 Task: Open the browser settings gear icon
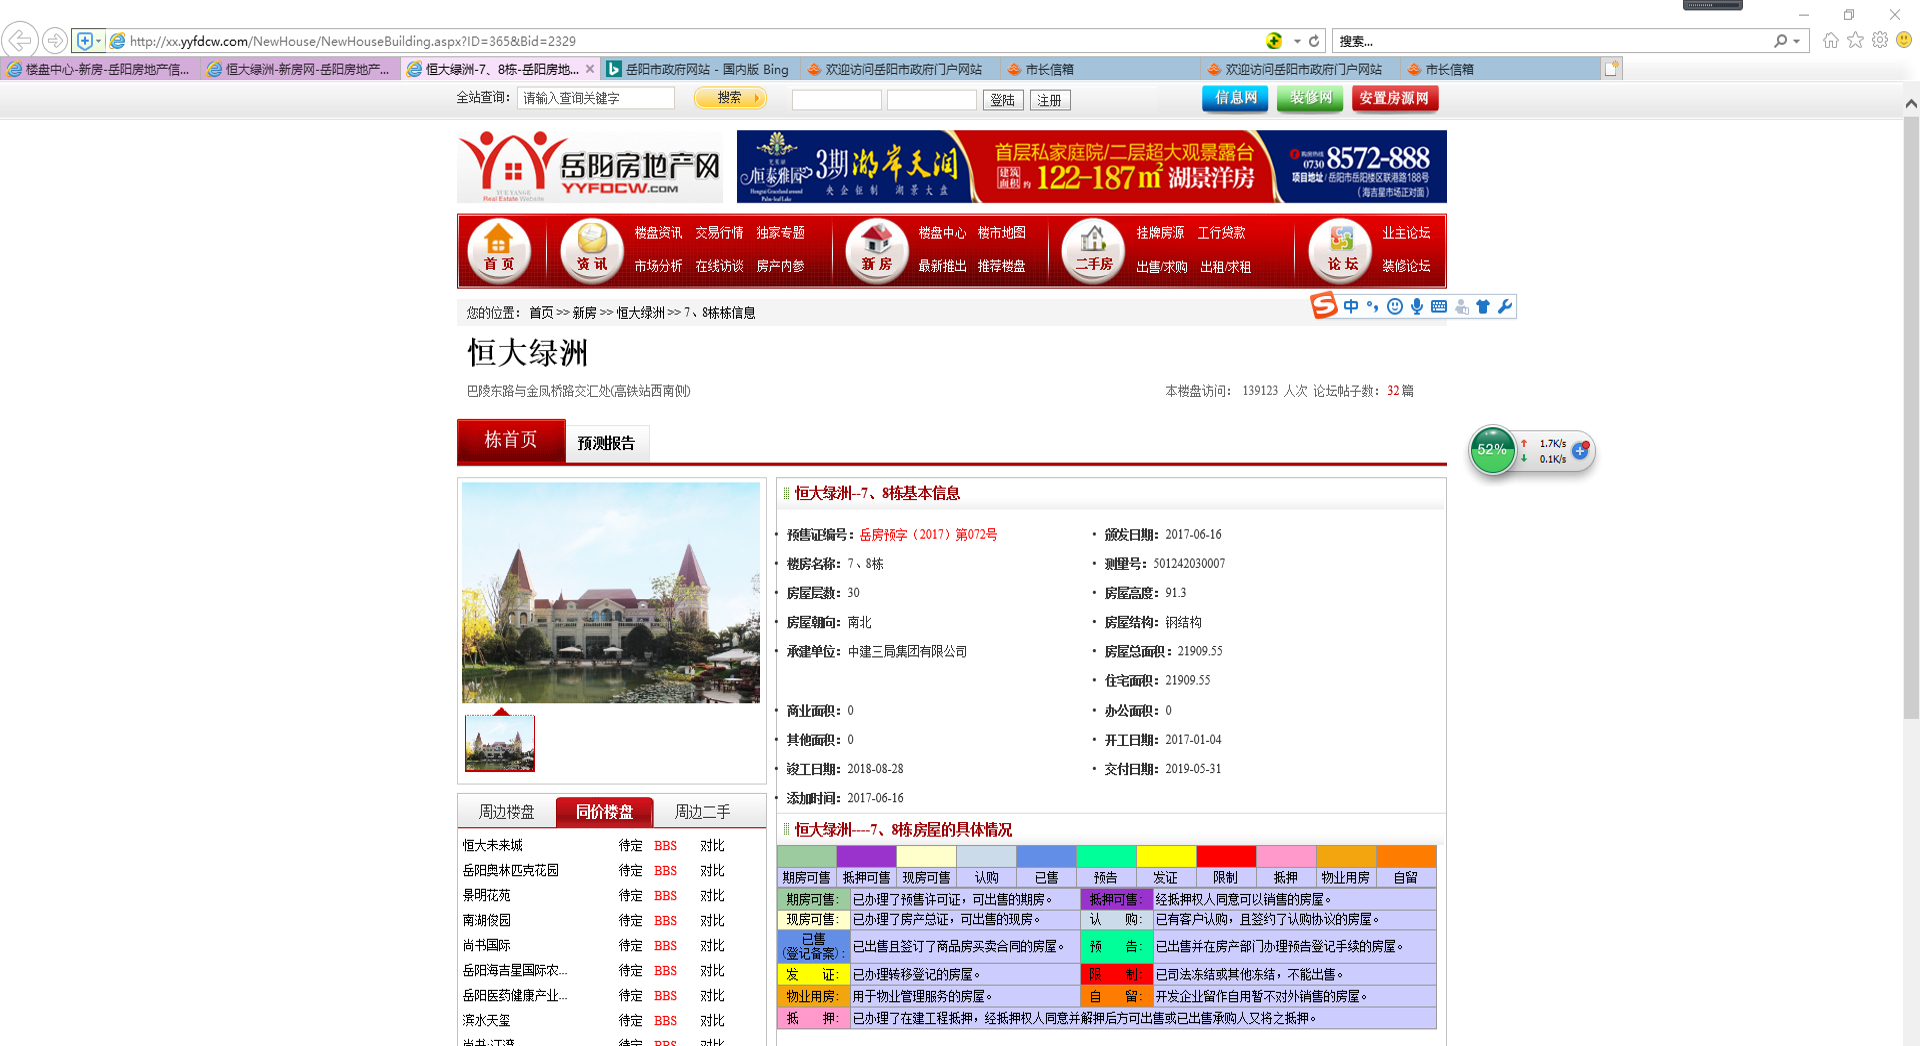click(x=1880, y=40)
